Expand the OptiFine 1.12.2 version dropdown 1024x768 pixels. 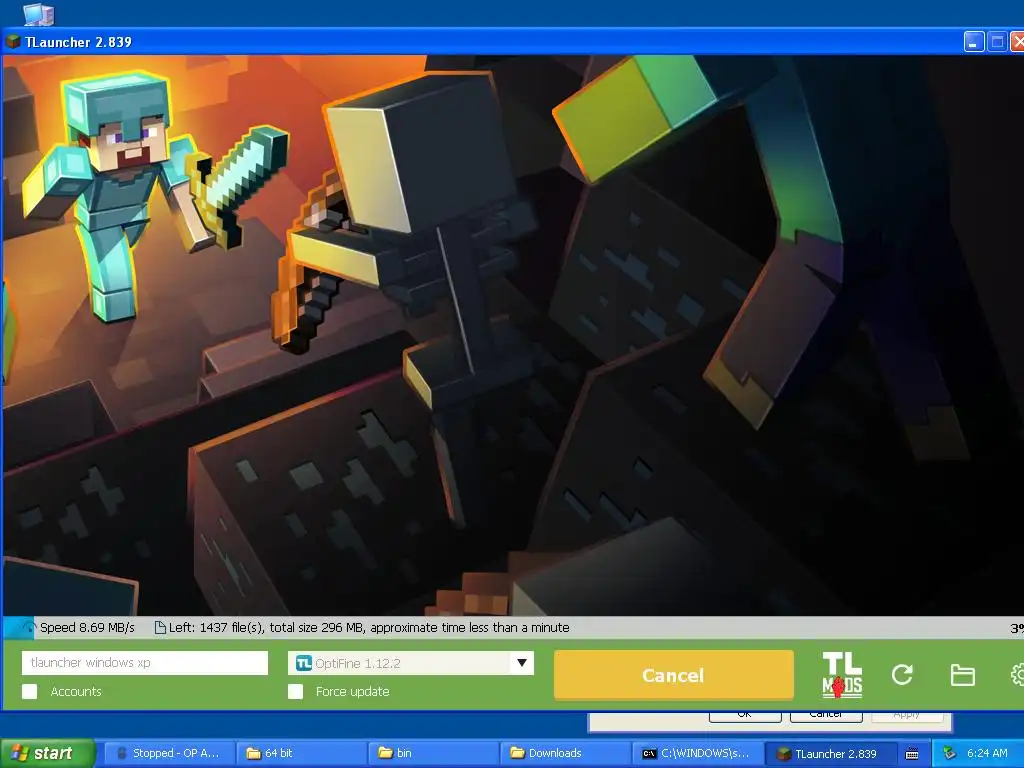click(522, 663)
